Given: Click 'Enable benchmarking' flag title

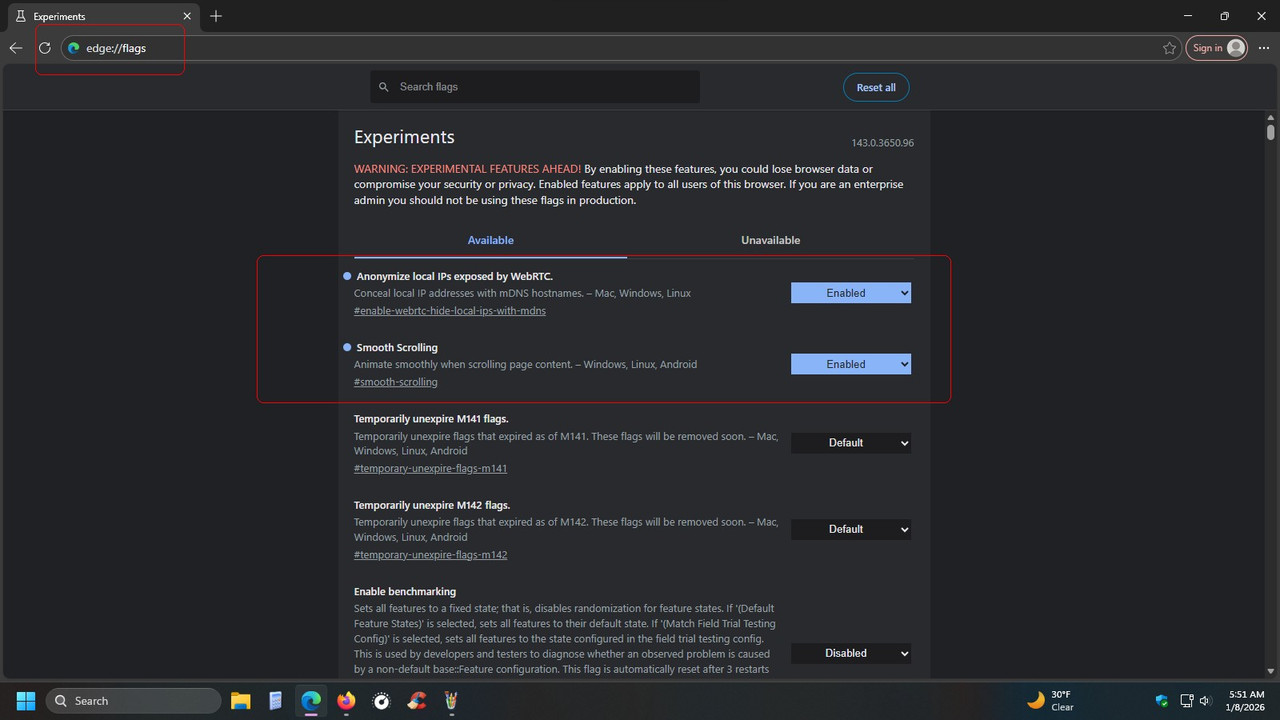Looking at the screenshot, I should pyautogui.click(x=405, y=591).
